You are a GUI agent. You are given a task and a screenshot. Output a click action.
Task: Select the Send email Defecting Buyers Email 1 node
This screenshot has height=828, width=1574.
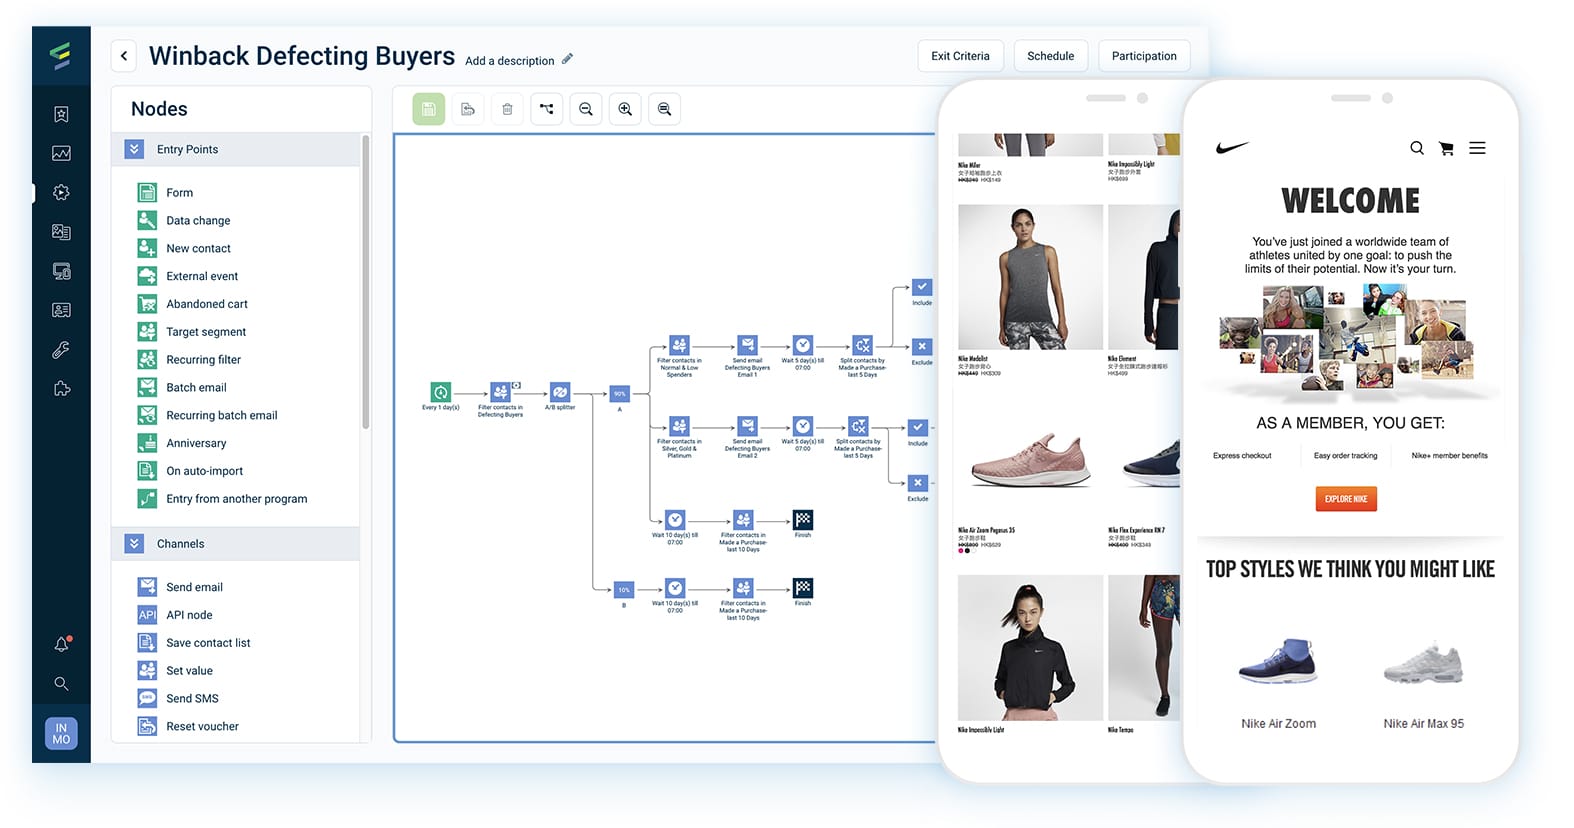click(747, 345)
